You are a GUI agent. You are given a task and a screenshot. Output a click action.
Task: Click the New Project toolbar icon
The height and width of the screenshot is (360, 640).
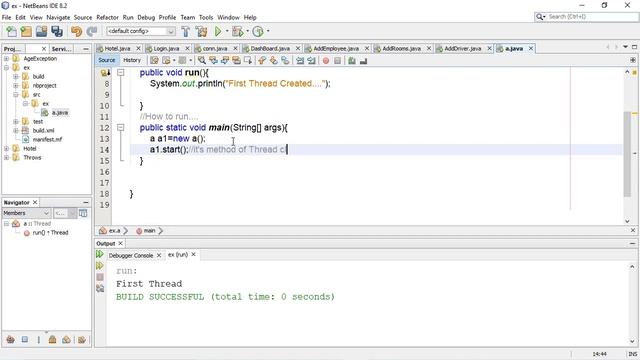pyautogui.click(x=26, y=31)
